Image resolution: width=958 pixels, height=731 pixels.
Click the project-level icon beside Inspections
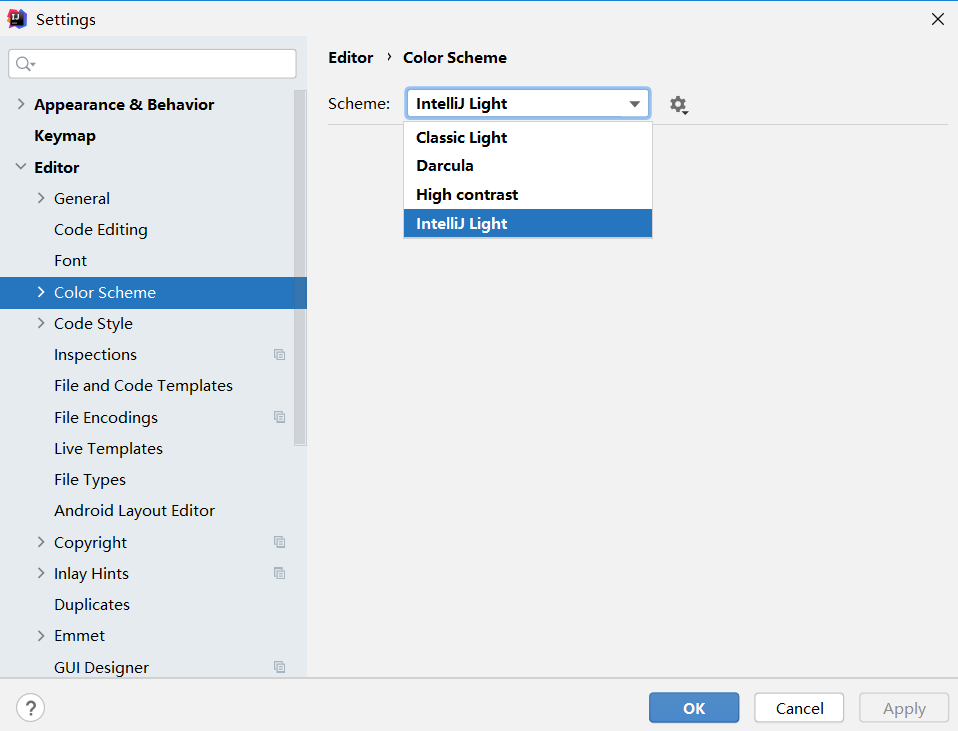point(279,354)
